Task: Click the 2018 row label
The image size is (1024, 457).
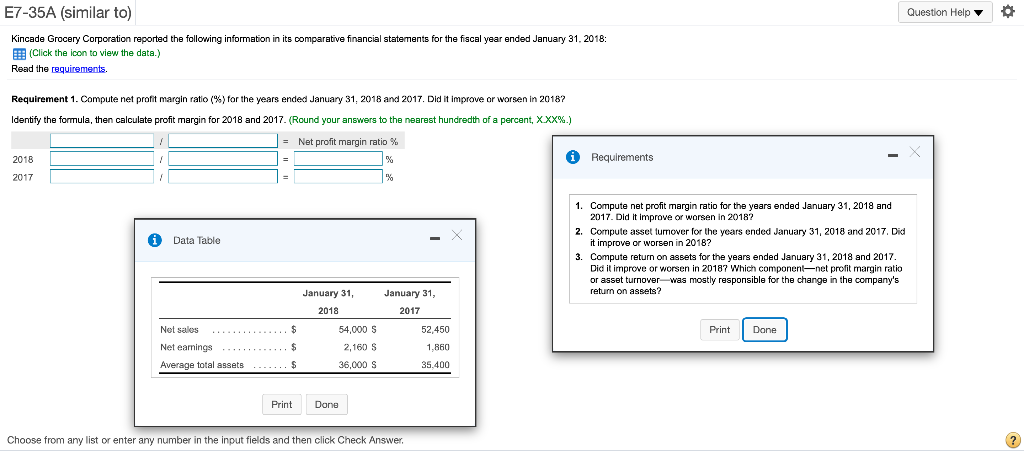Action: coord(22,159)
